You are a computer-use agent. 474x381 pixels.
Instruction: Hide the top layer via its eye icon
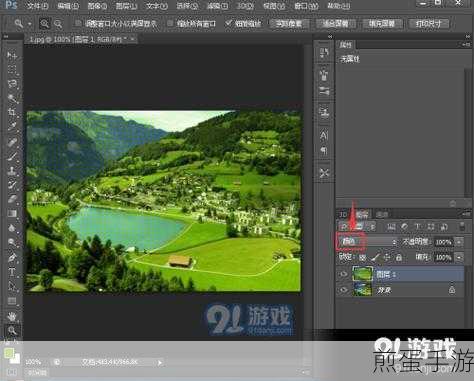(x=343, y=274)
